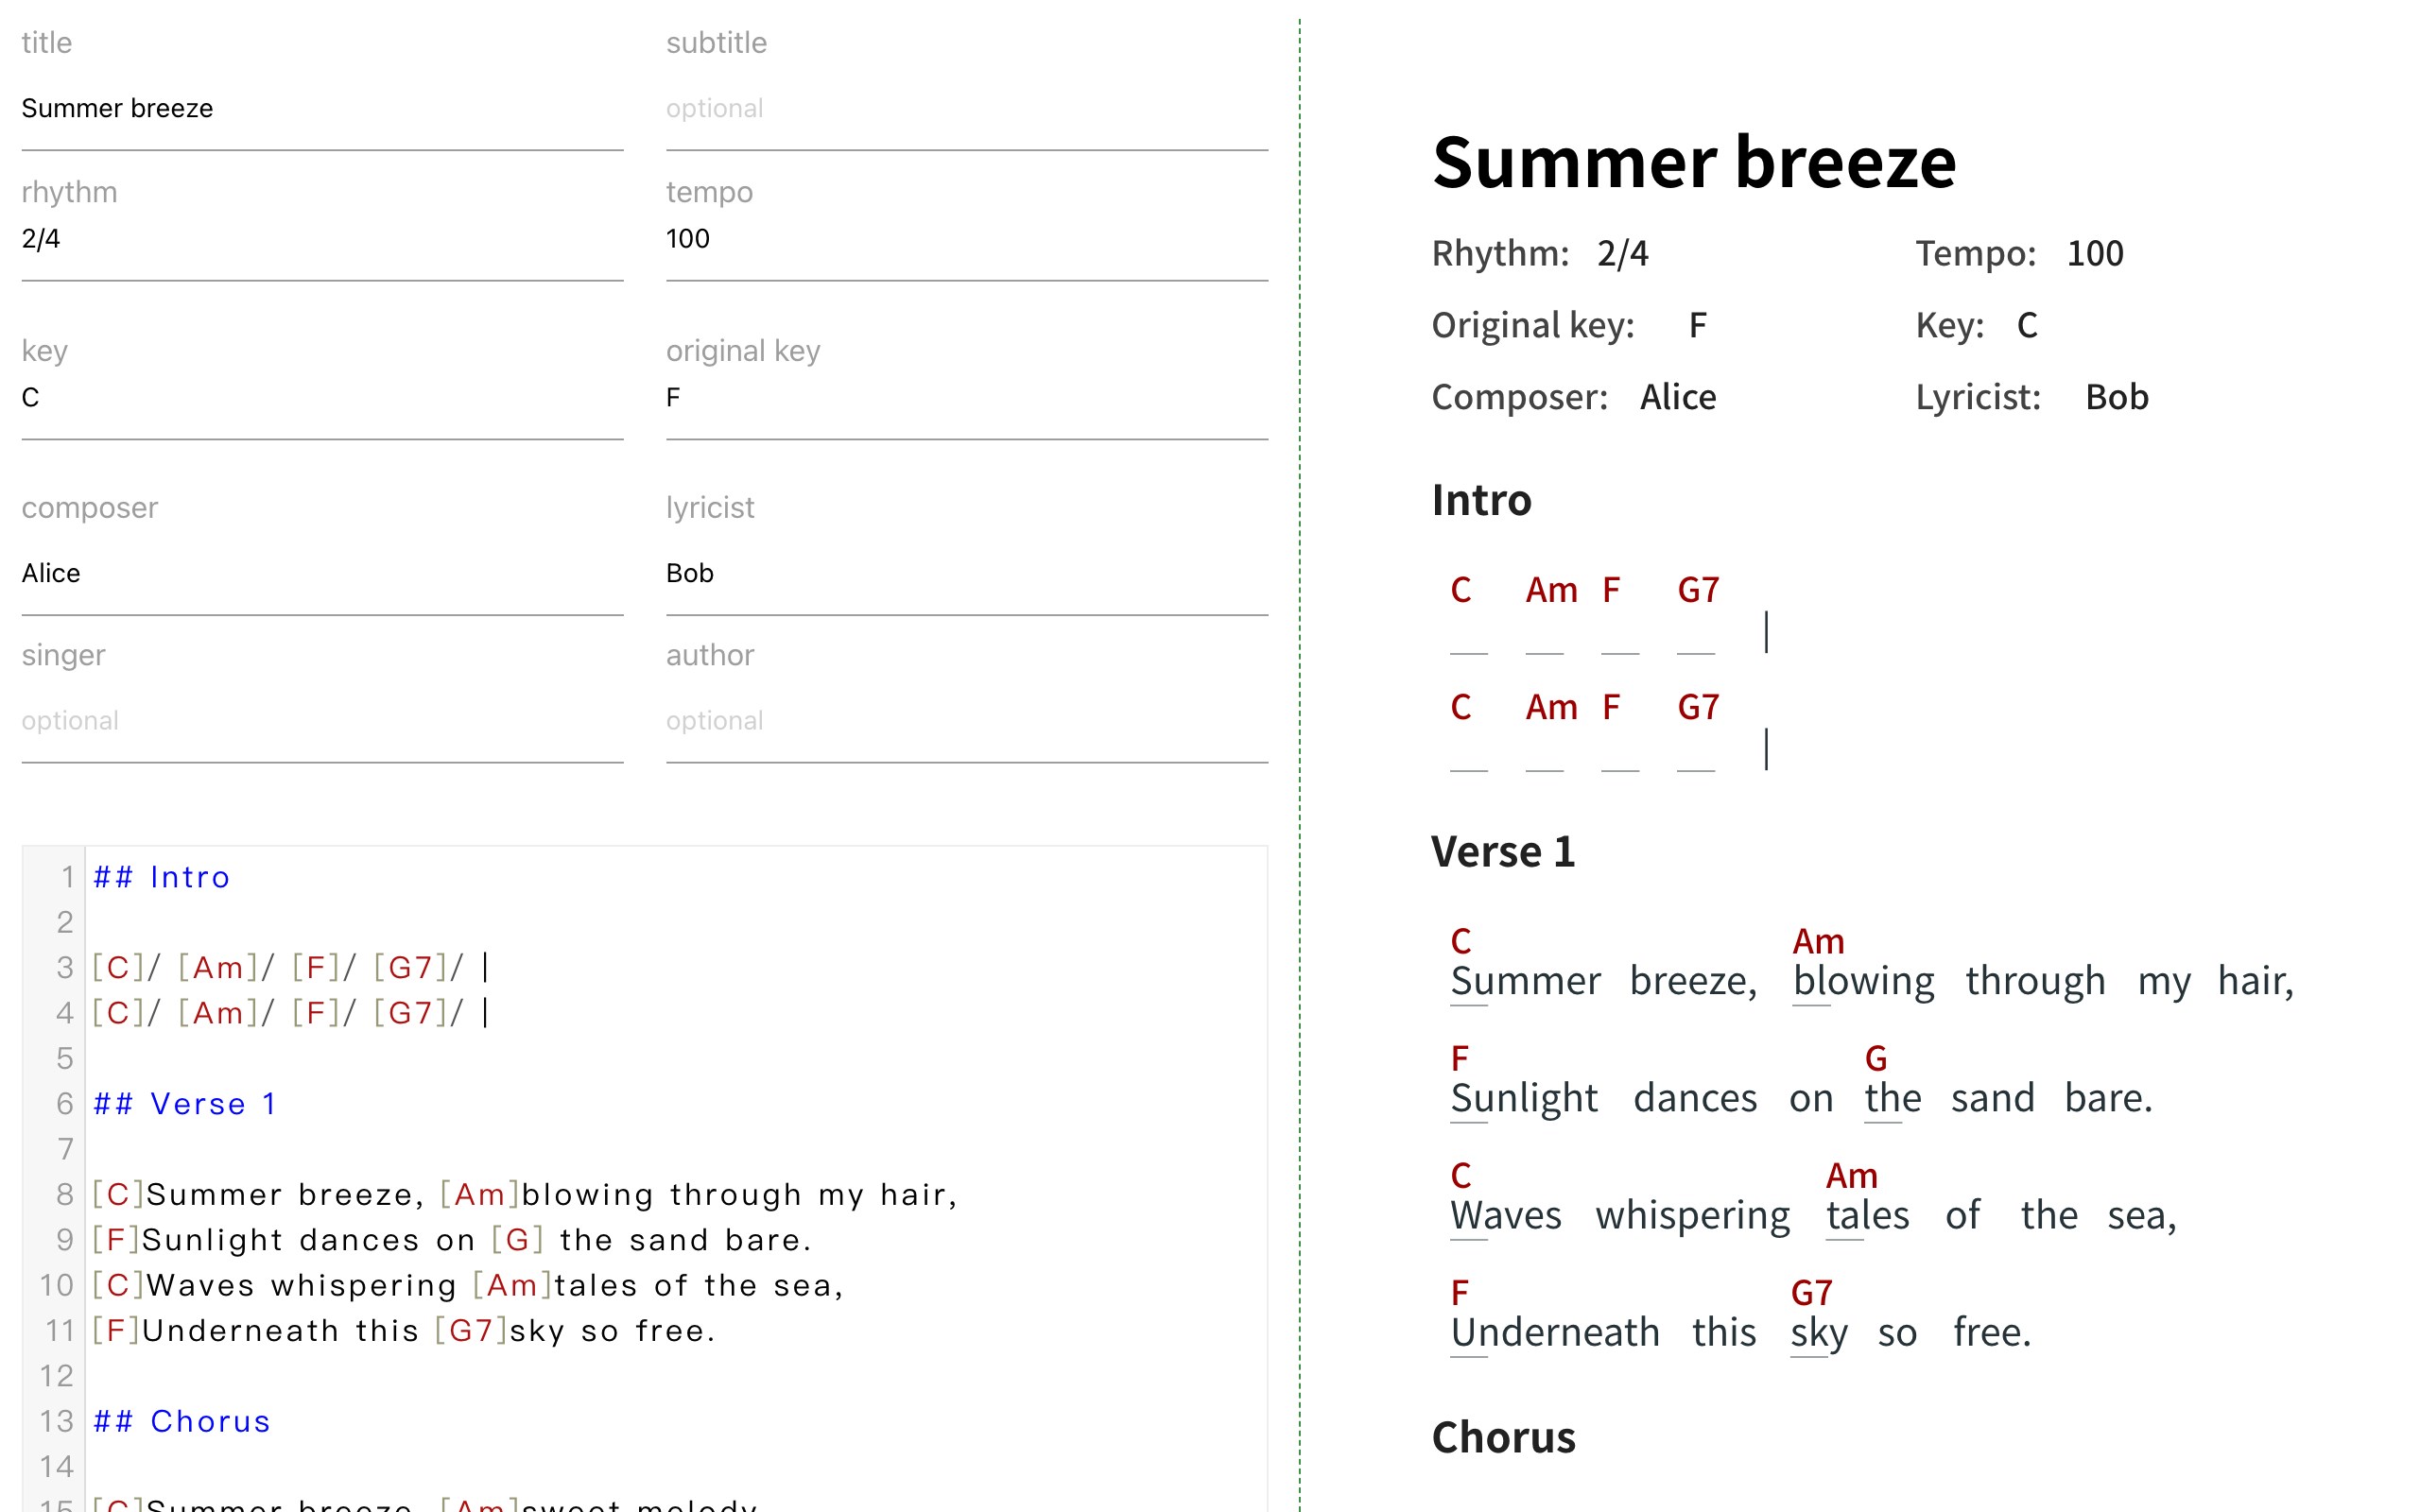Select the key field containing C

point(322,398)
